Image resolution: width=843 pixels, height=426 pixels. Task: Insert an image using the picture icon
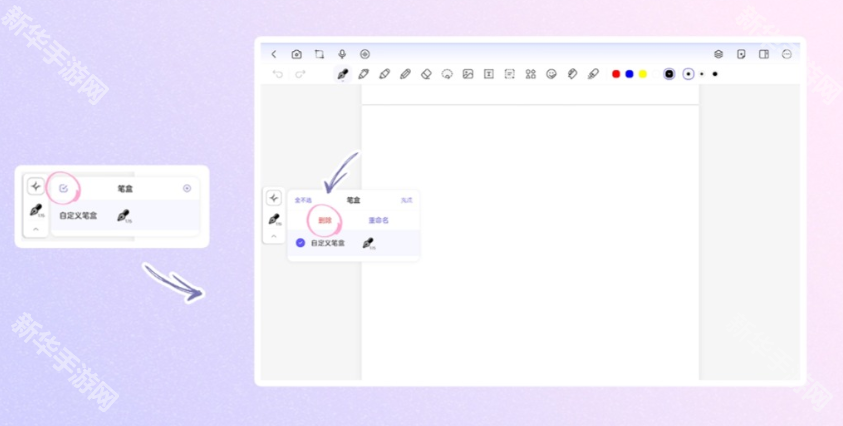click(467, 74)
